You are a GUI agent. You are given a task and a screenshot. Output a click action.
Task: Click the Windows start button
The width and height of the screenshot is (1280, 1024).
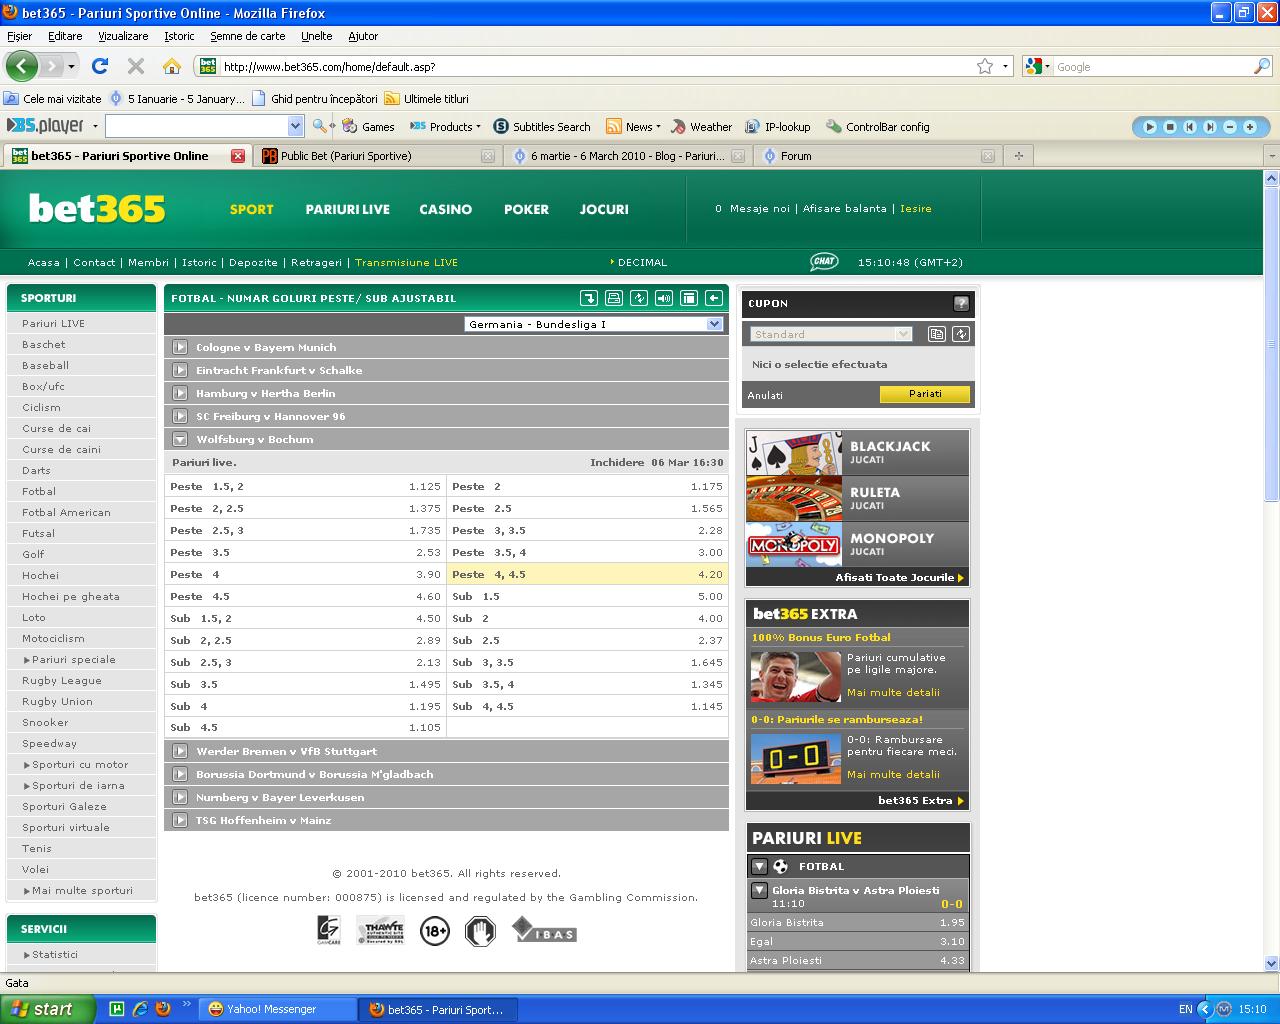tap(48, 1009)
